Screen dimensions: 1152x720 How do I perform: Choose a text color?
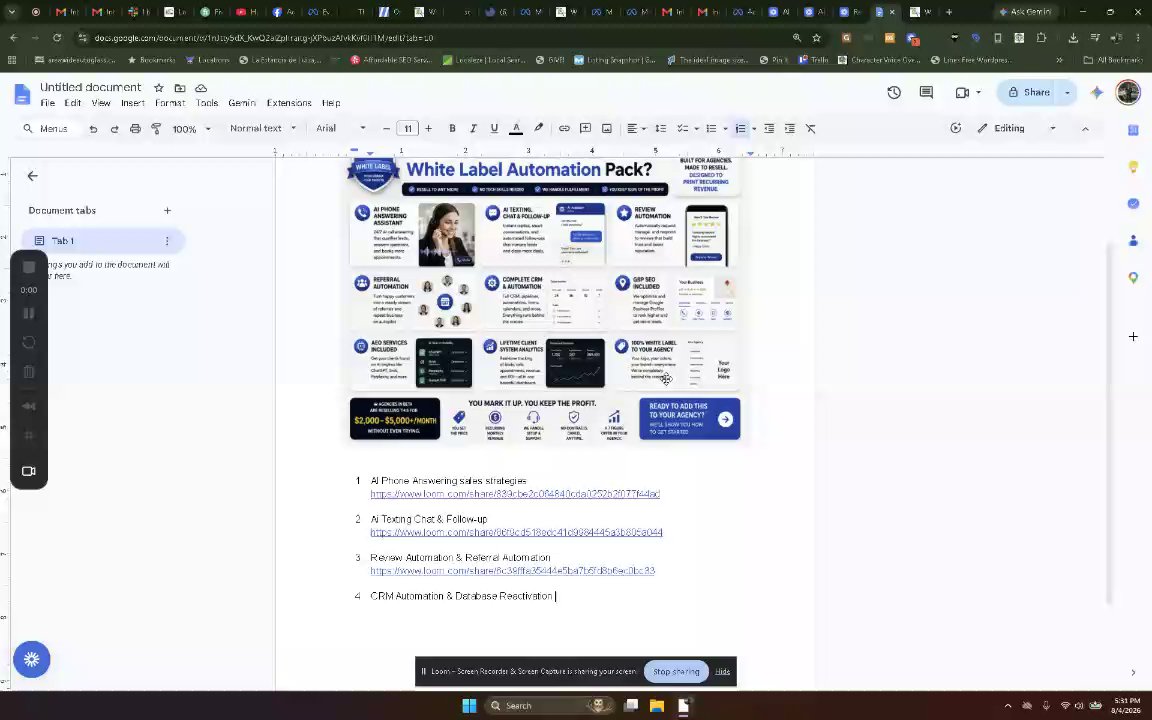tap(516, 129)
